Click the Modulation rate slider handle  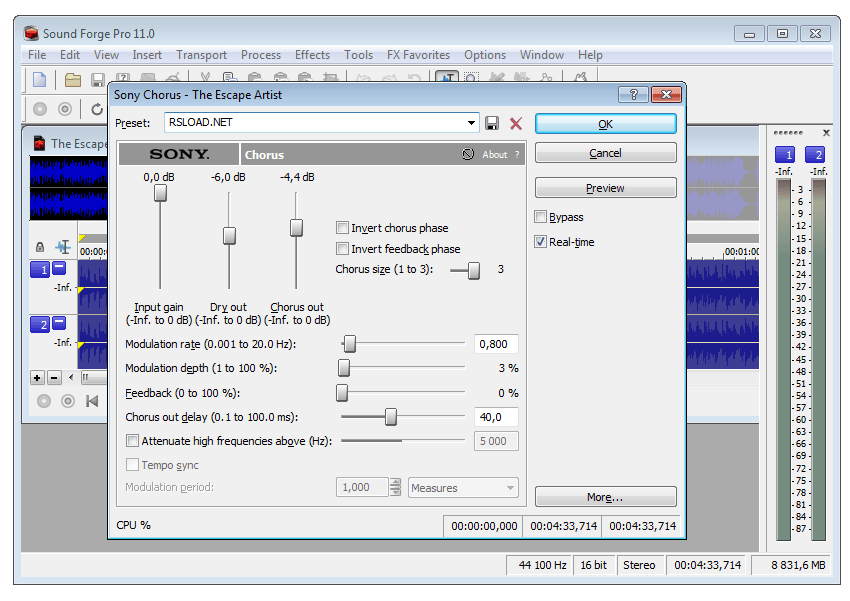[x=350, y=344]
